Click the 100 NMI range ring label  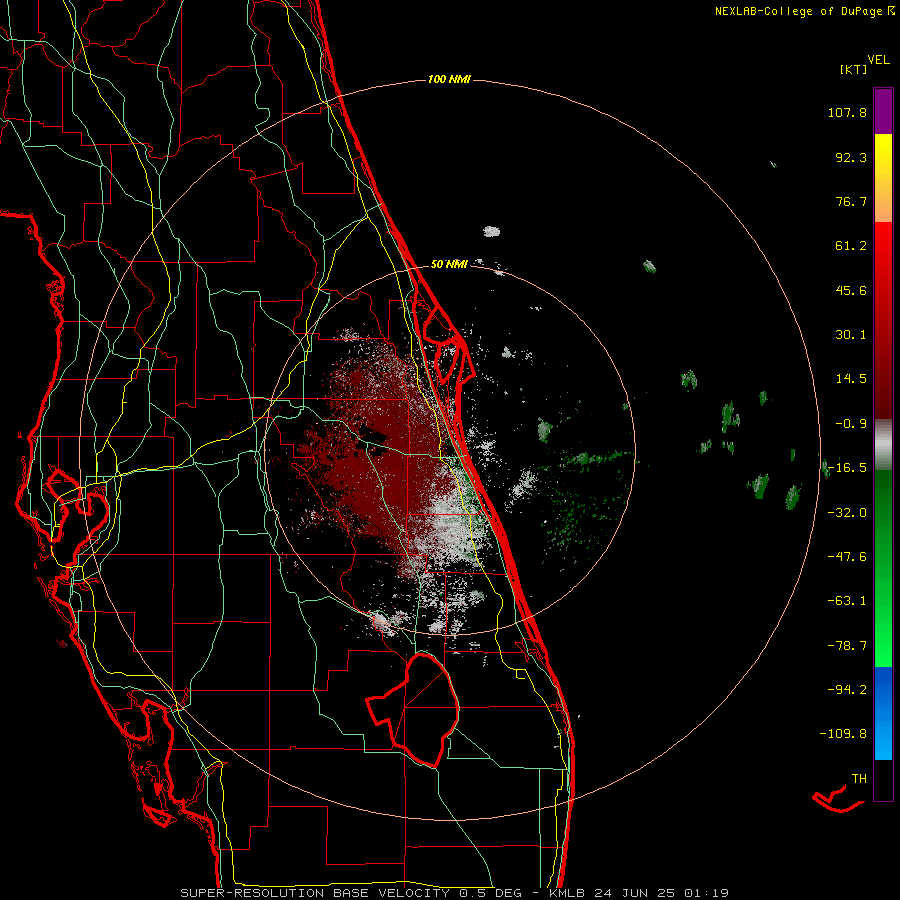pos(449,79)
